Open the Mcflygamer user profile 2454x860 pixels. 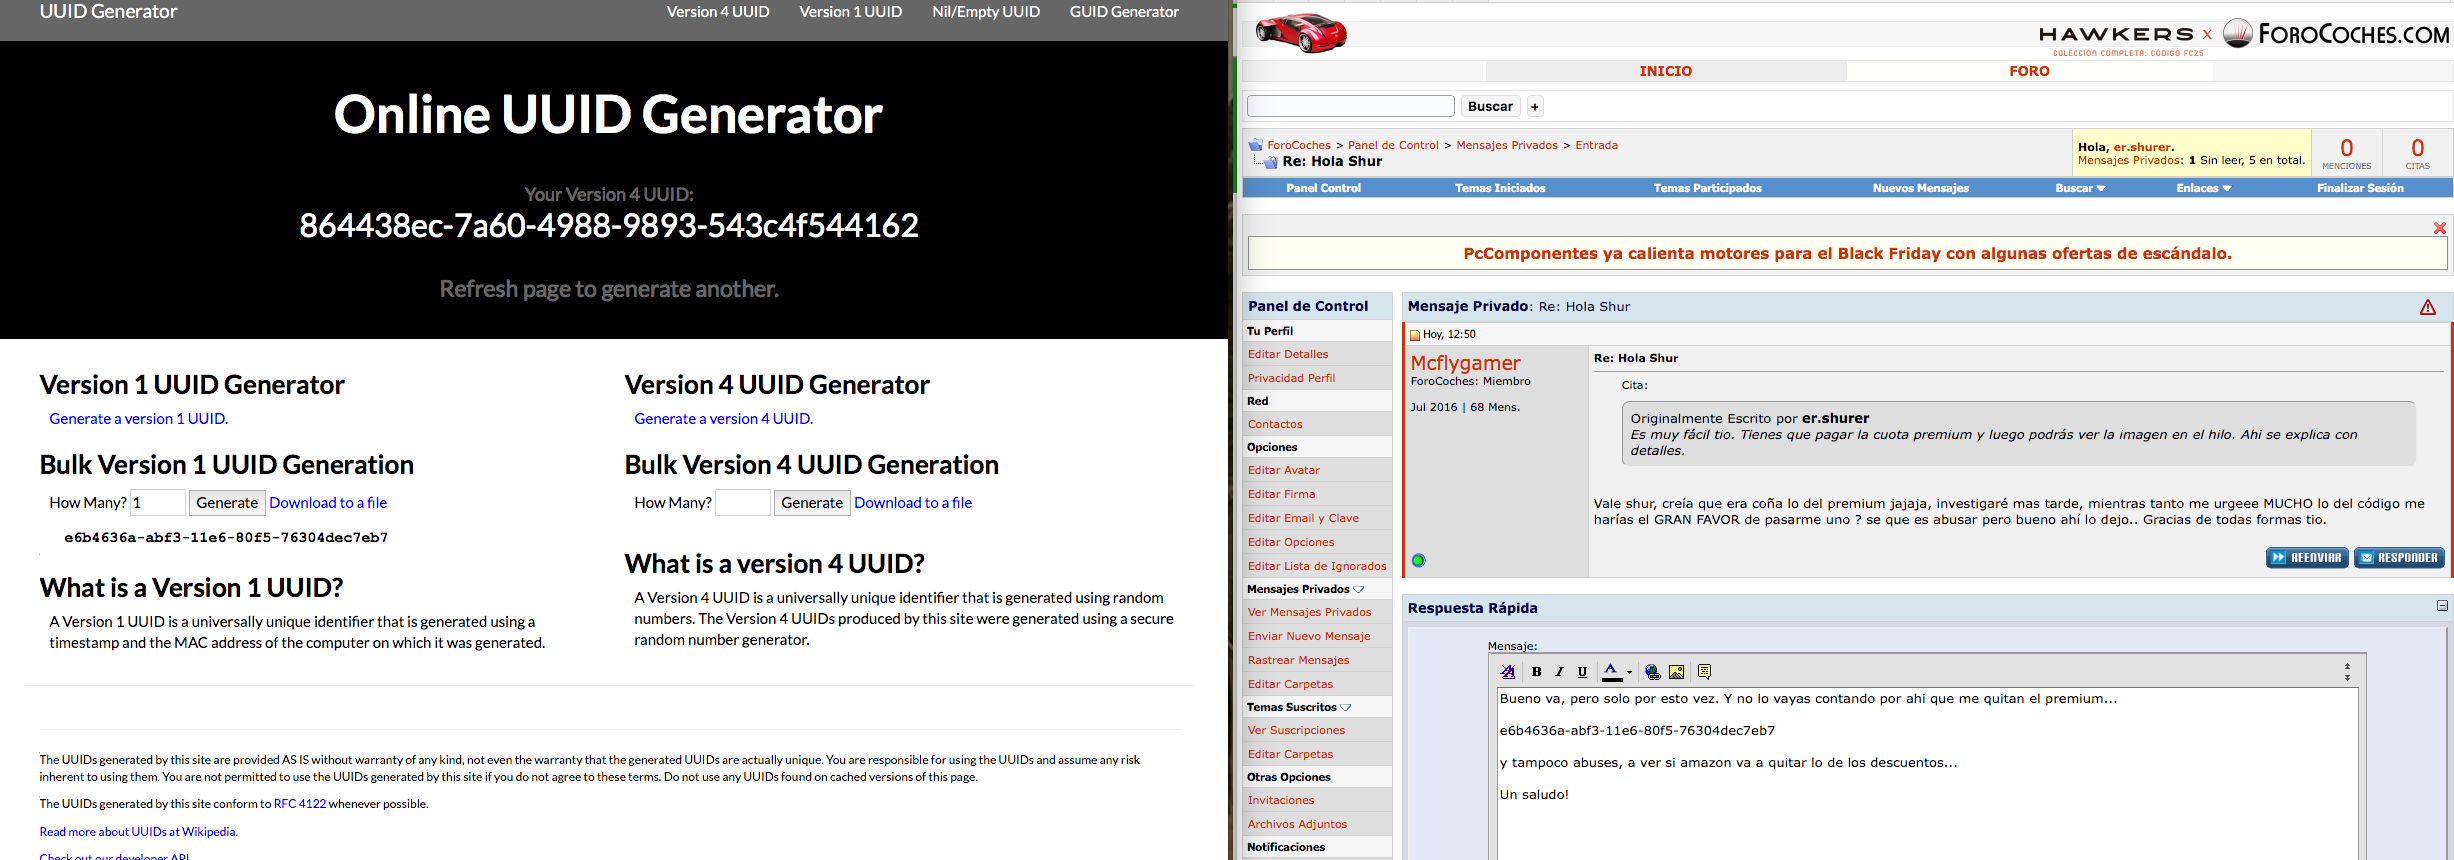point(1465,363)
